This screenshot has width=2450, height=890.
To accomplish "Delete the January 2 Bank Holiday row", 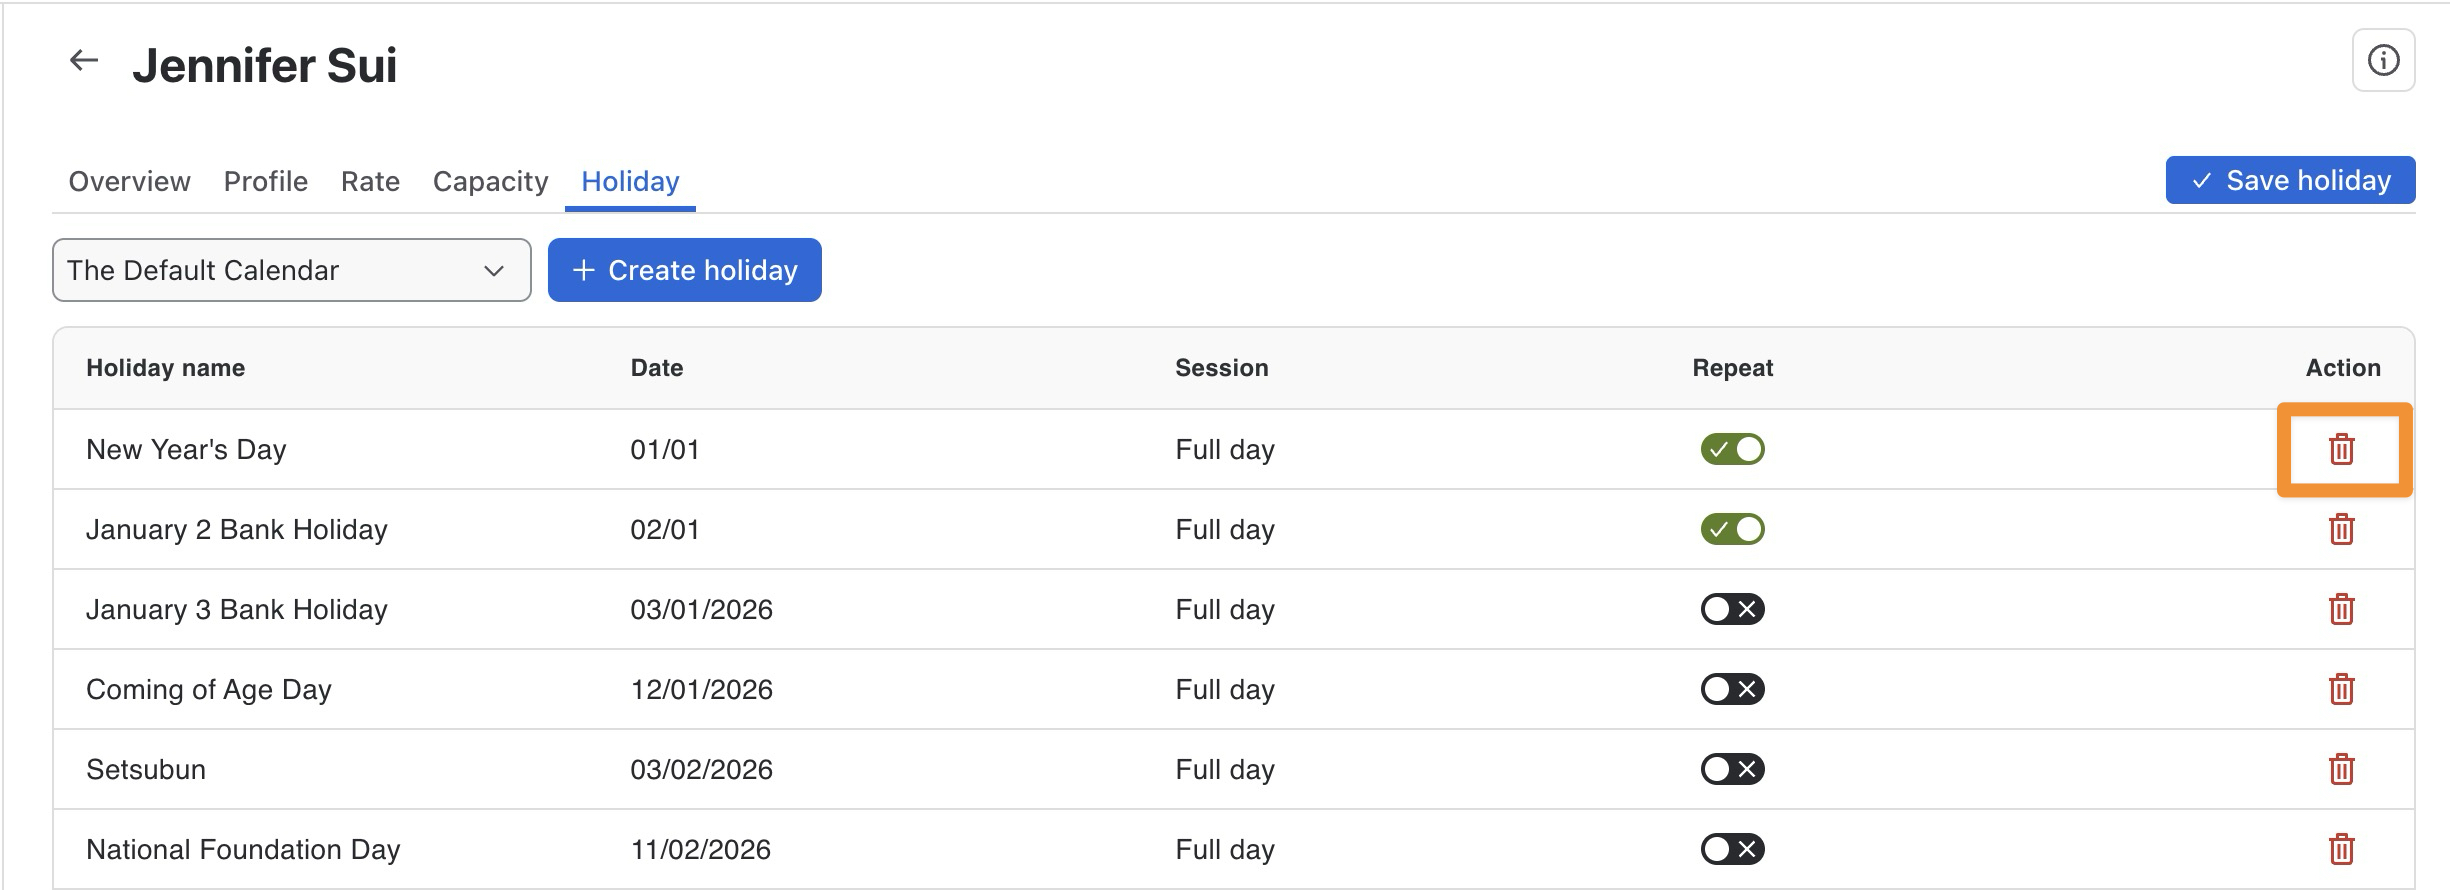I will pos(2341,529).
